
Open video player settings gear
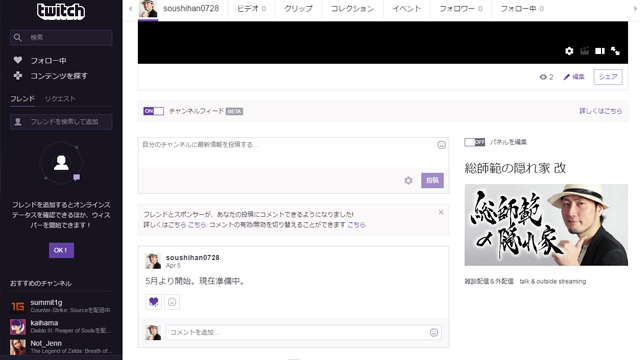(x=569, y=51)
